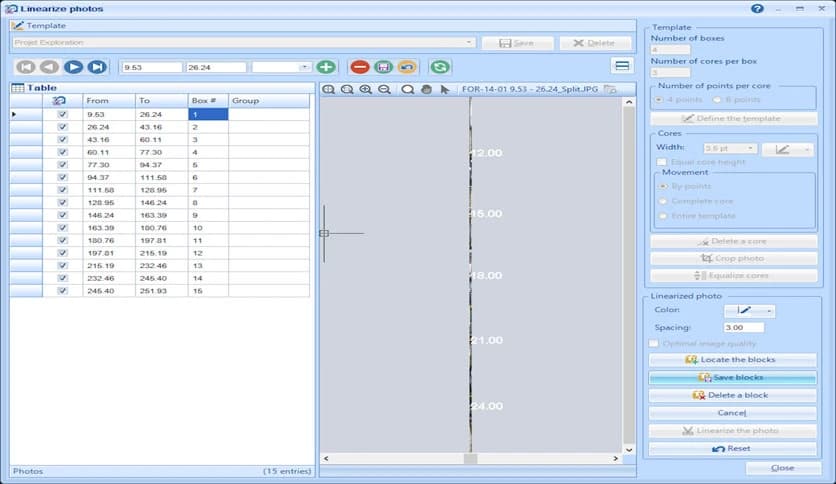
Task: Toggle the Optimal image quality checkbox
Action: coord(654,343)
